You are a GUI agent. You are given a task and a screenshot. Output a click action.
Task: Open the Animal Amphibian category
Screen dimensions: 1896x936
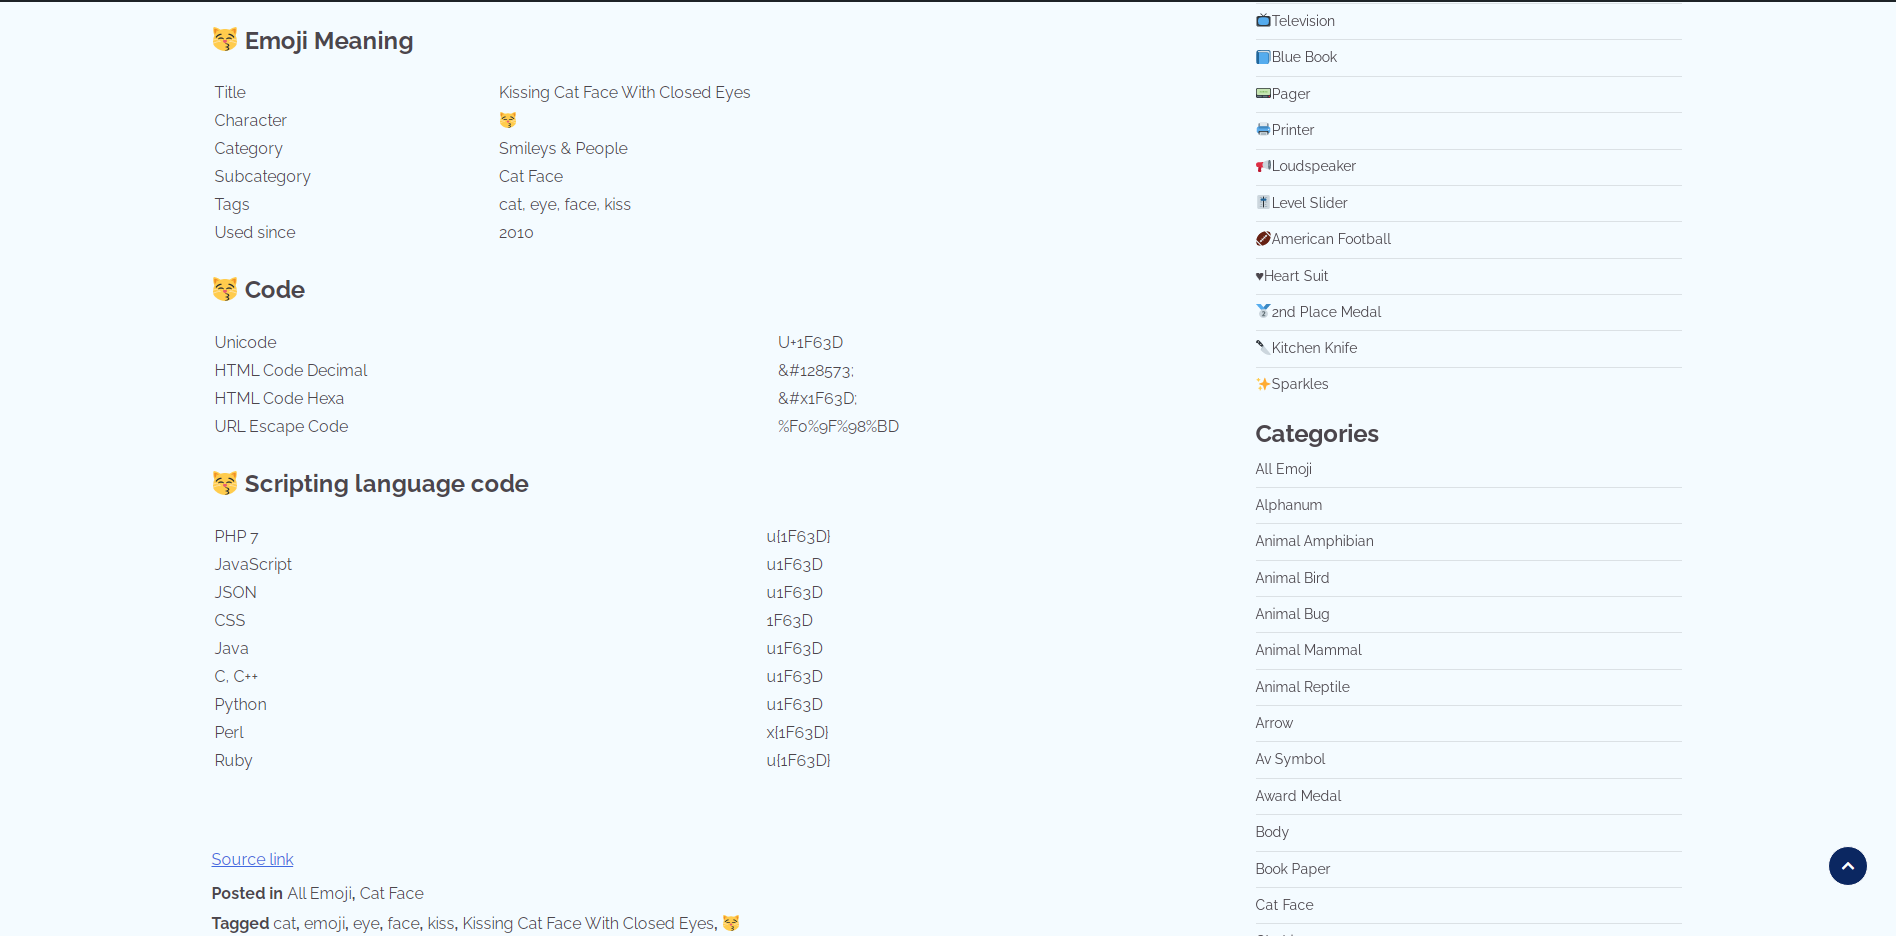[x=1315, y=541]
